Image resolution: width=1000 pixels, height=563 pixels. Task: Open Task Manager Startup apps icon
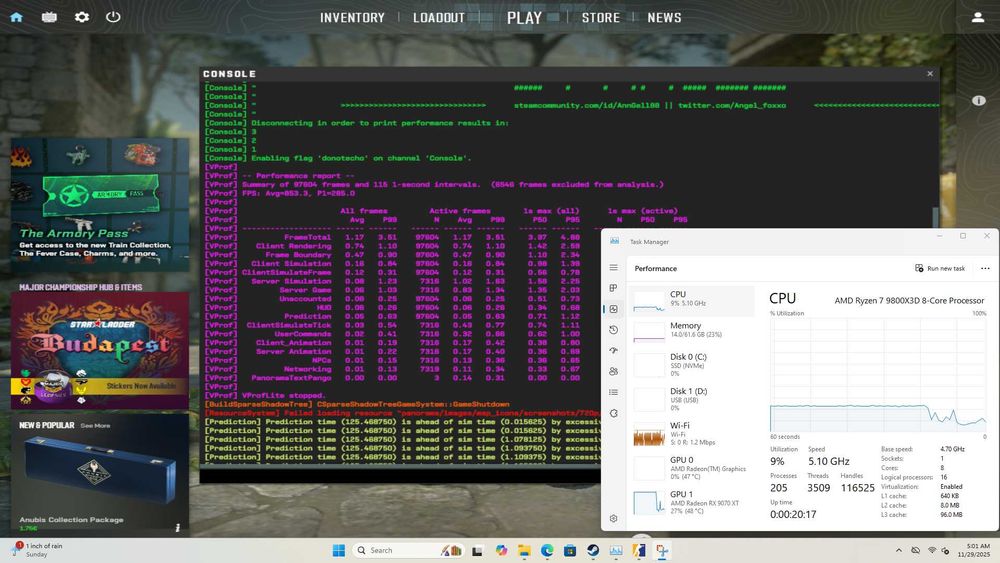point(614,351)
